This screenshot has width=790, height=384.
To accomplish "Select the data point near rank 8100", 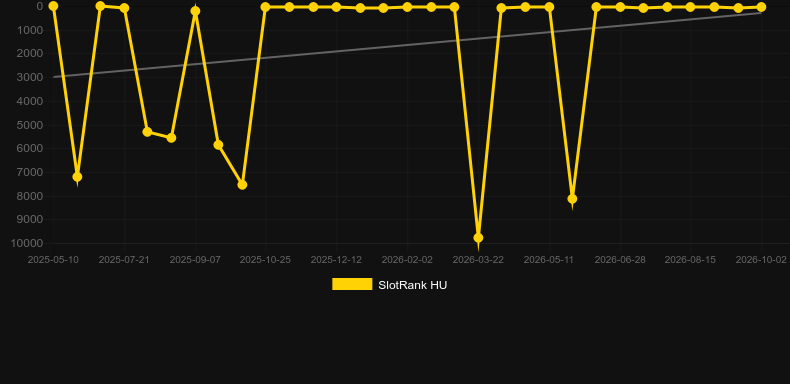I will pos(572,199).
